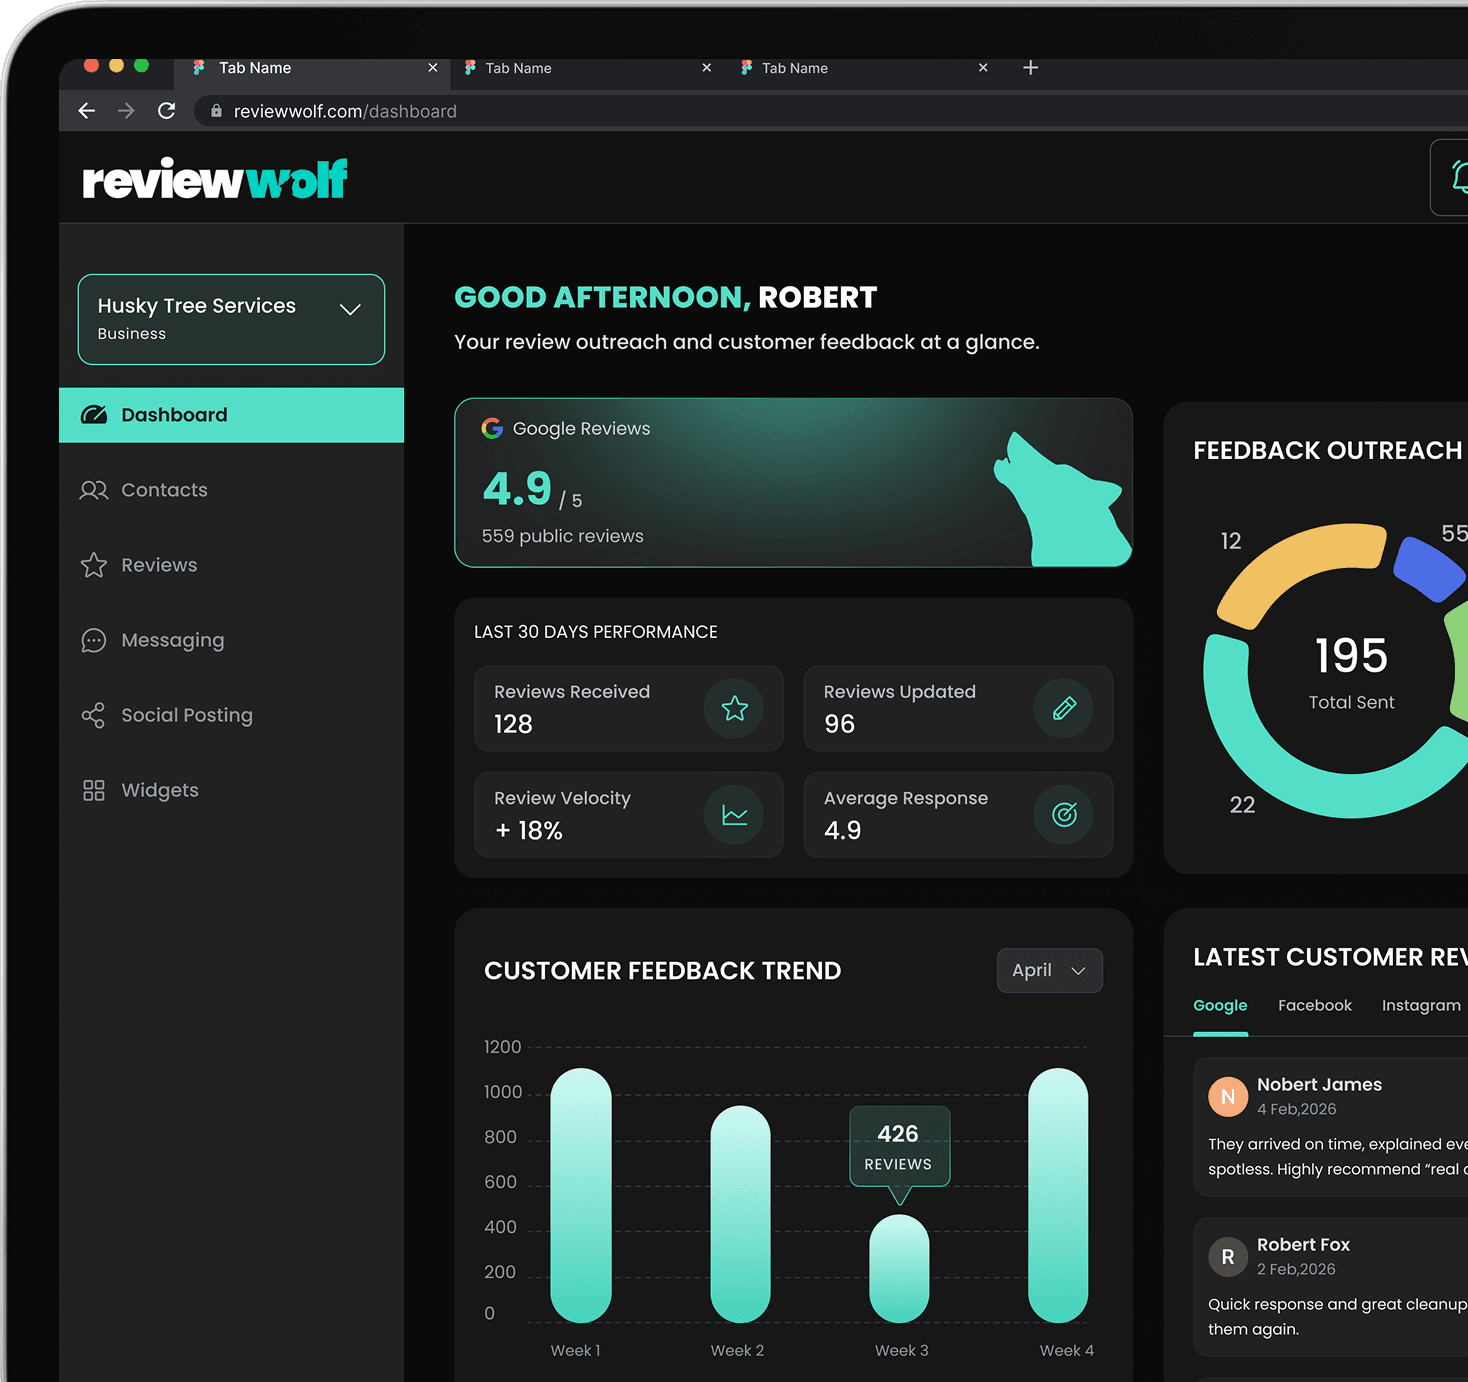Image resolution: width=1468 pixels, height=1382 pixels.
Task: Click the Messaging chat bubble icon
Action: pos(94,640)
